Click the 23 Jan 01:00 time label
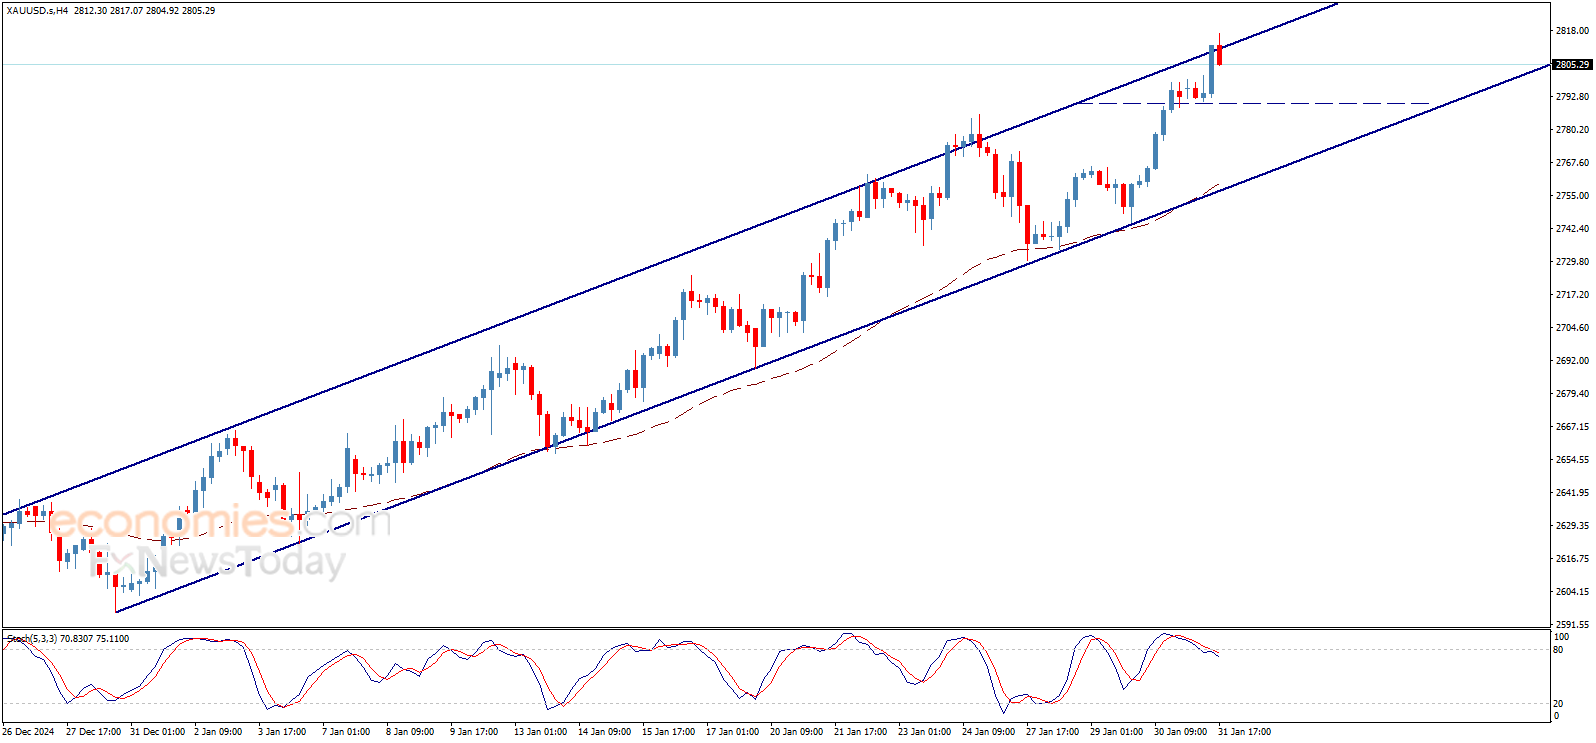Screen dimensions: 1596x743 coord(925,732)
